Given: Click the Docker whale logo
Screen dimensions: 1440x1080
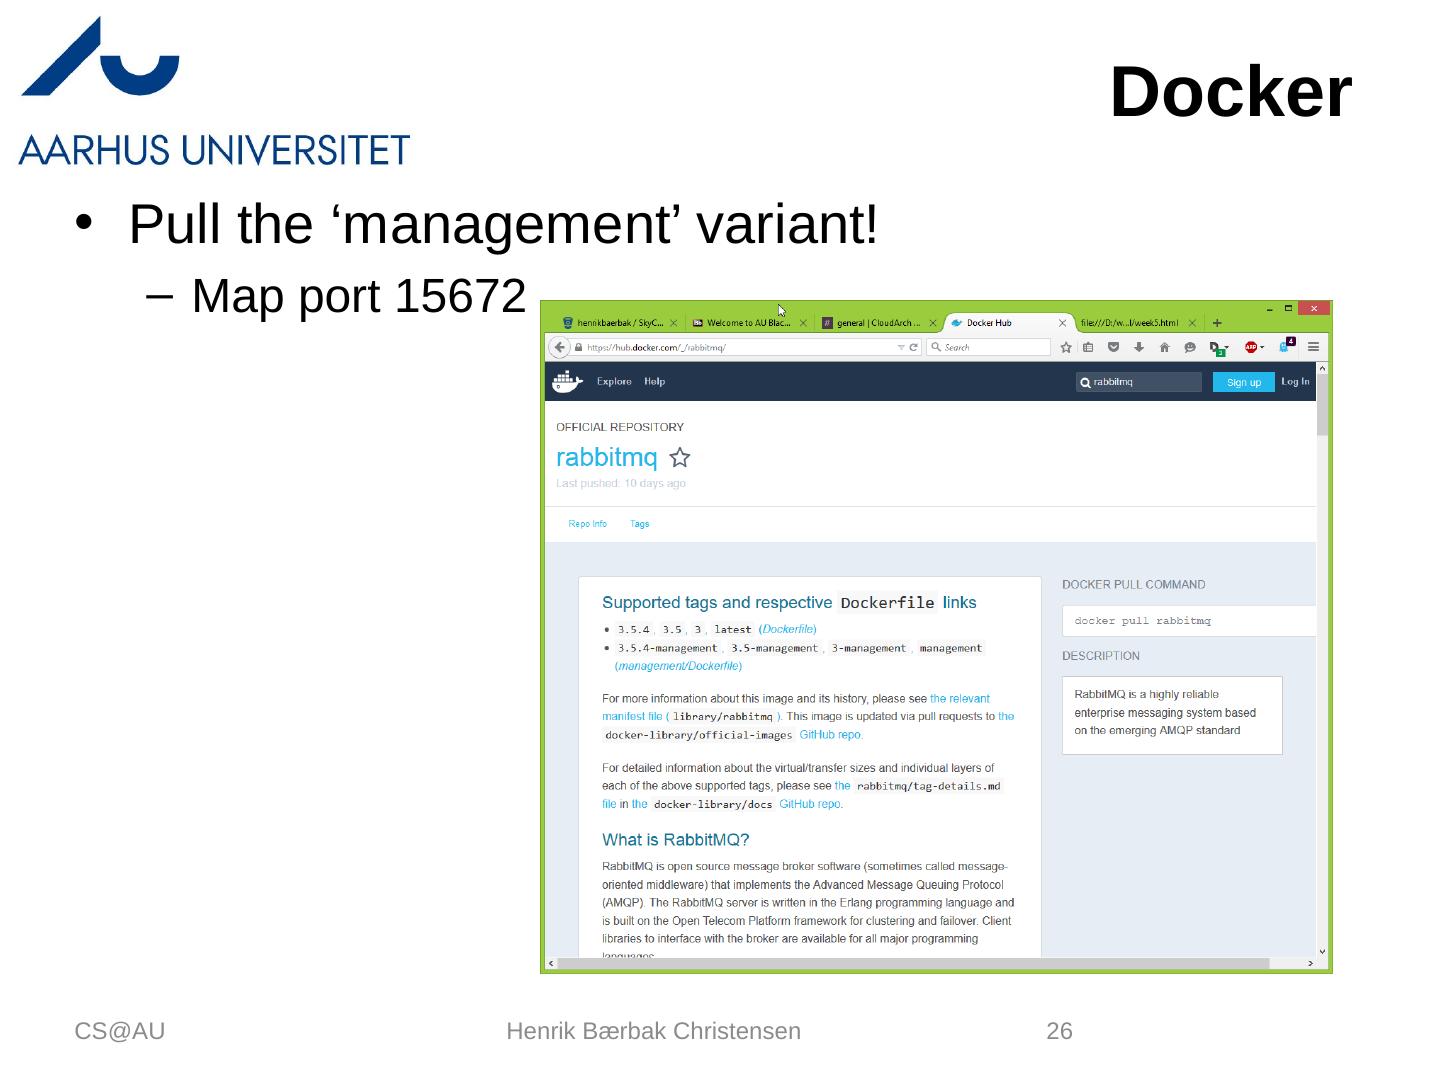Looking at the screenshot, I should pos(567,381).
